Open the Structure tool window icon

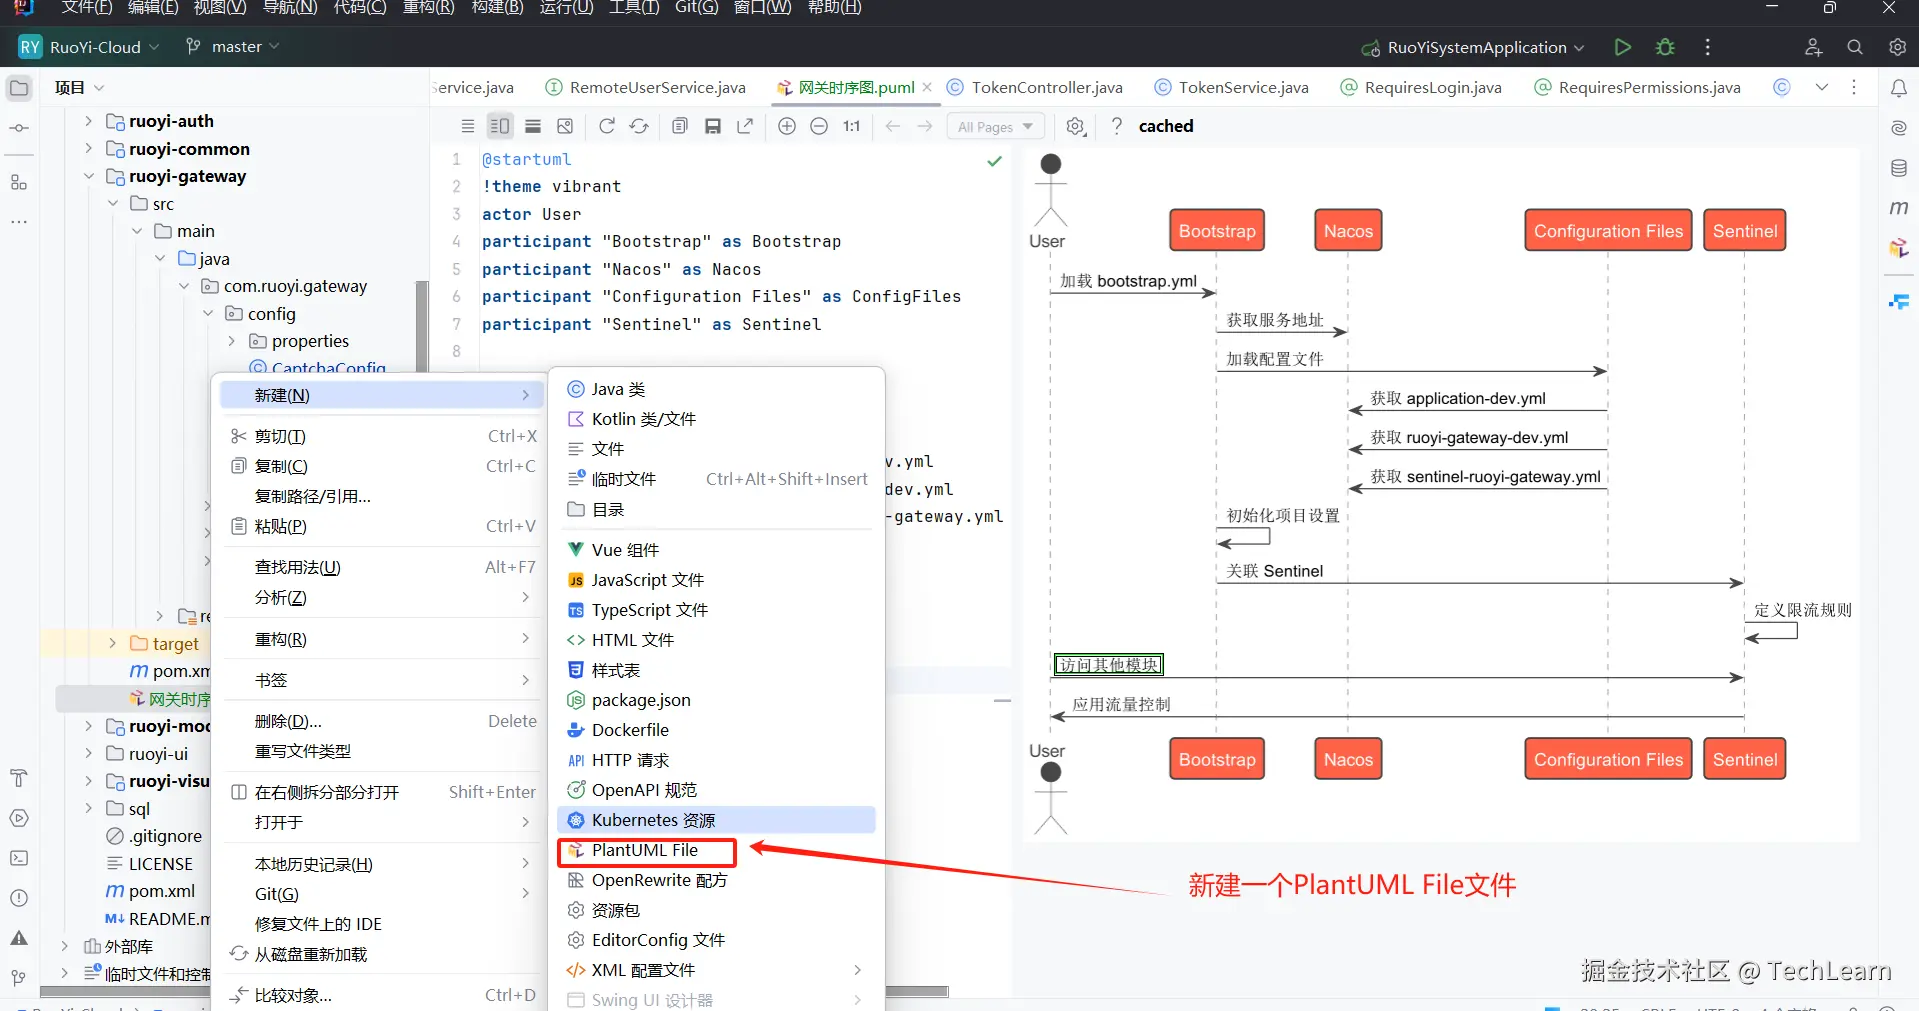[x=19, y=182]
